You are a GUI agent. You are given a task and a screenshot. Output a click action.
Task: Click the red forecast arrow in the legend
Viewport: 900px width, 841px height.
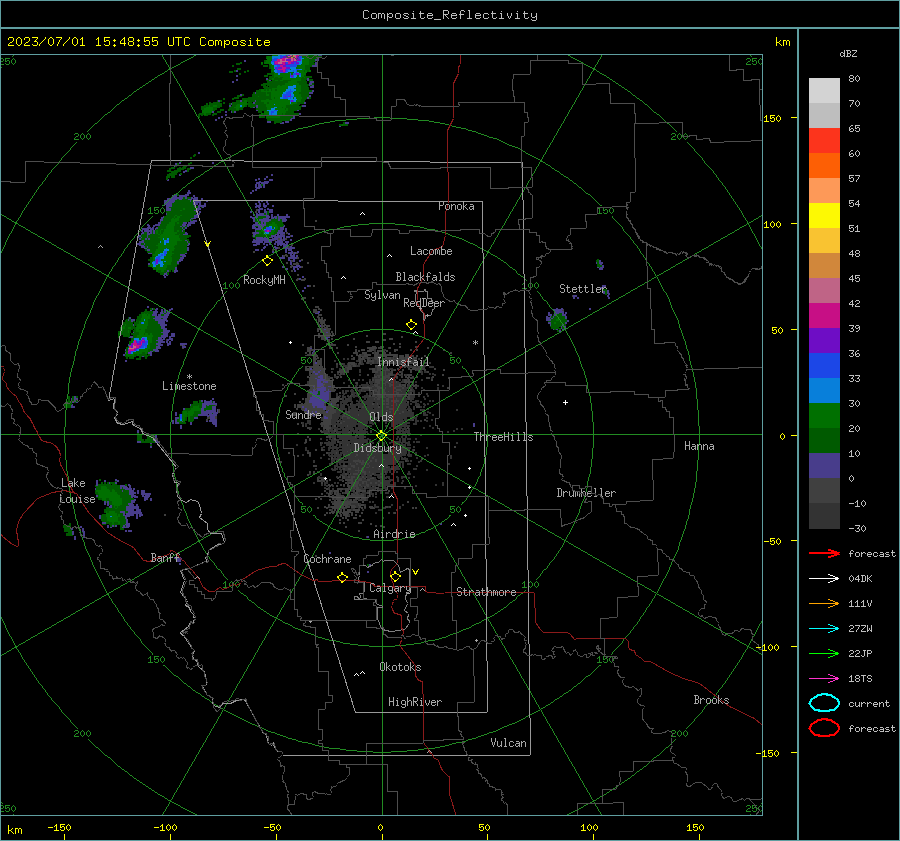tap(824, 553)
